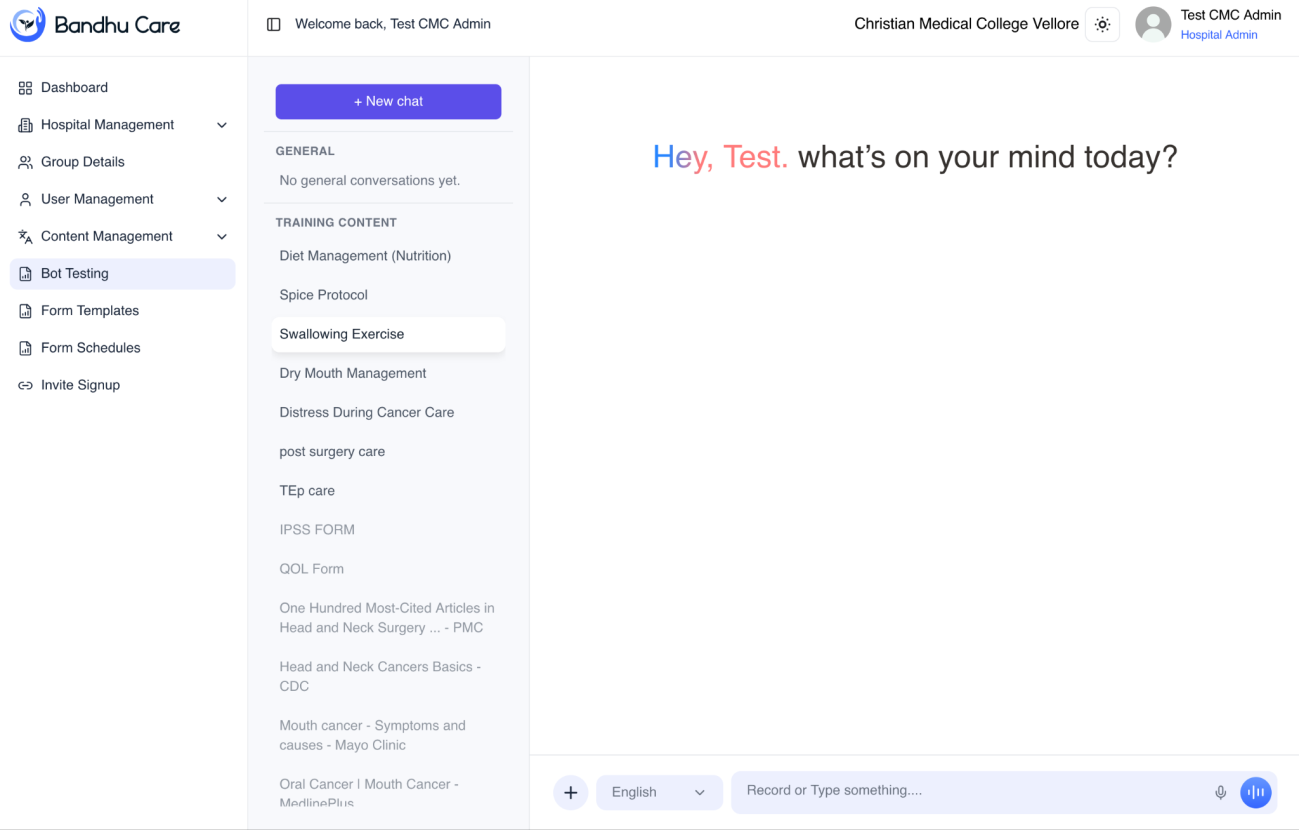
Task: Open Dry Mouth Management training content
Action: [388, 373]
